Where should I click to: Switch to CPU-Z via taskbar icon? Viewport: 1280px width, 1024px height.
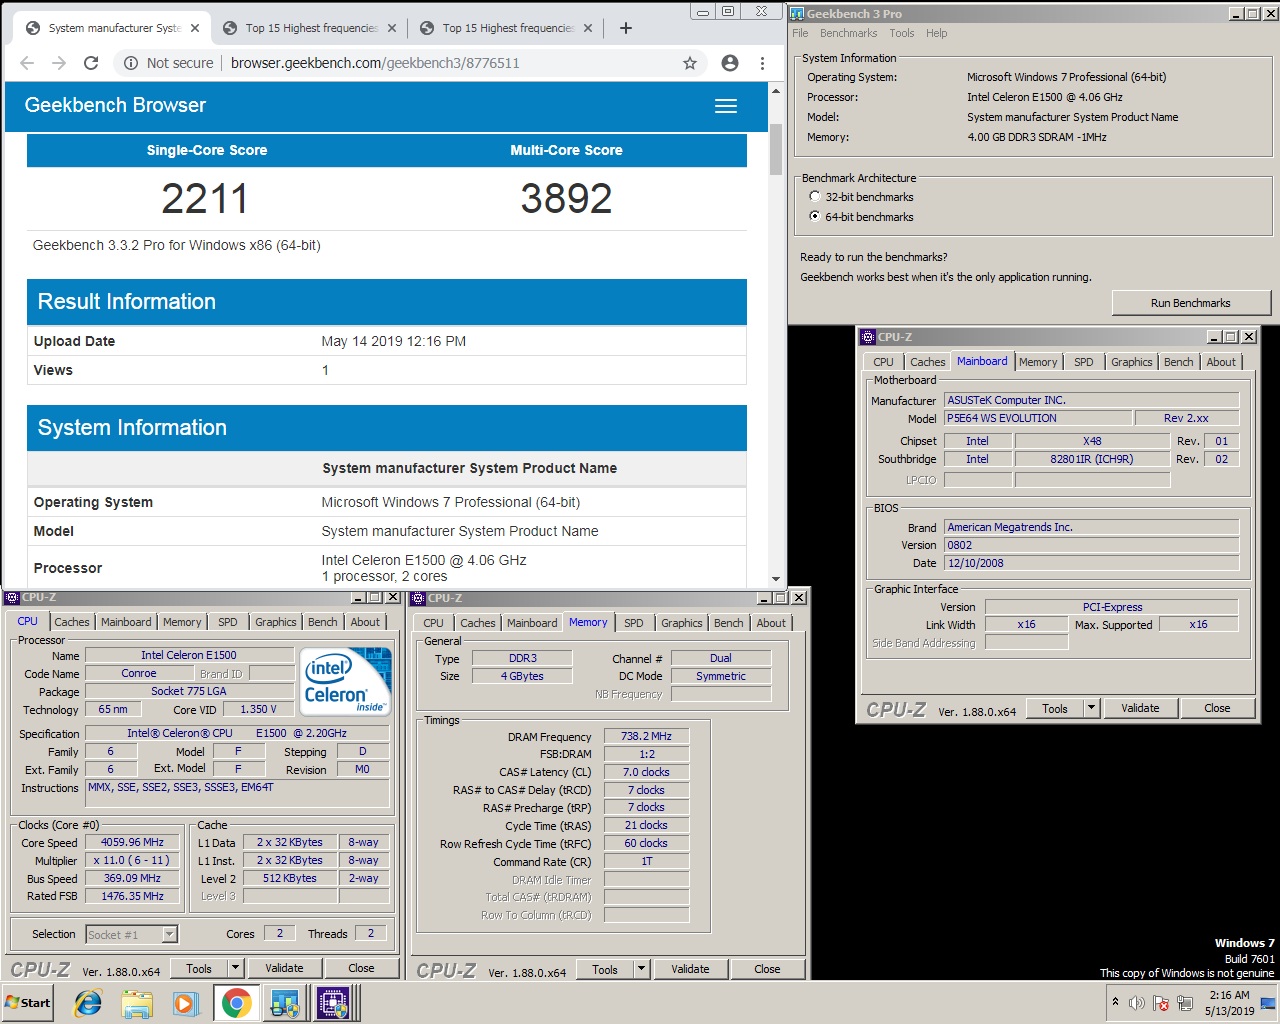[x=333, y=1003]
